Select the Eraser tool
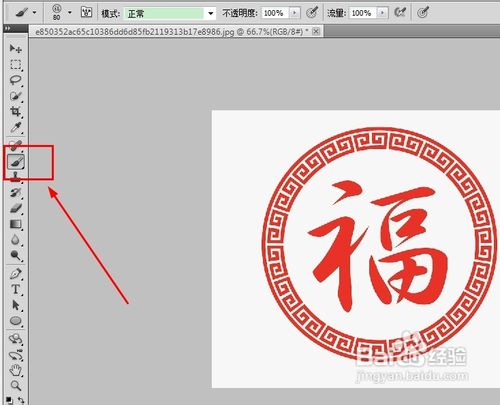The image size is (500, 405). 15,208
